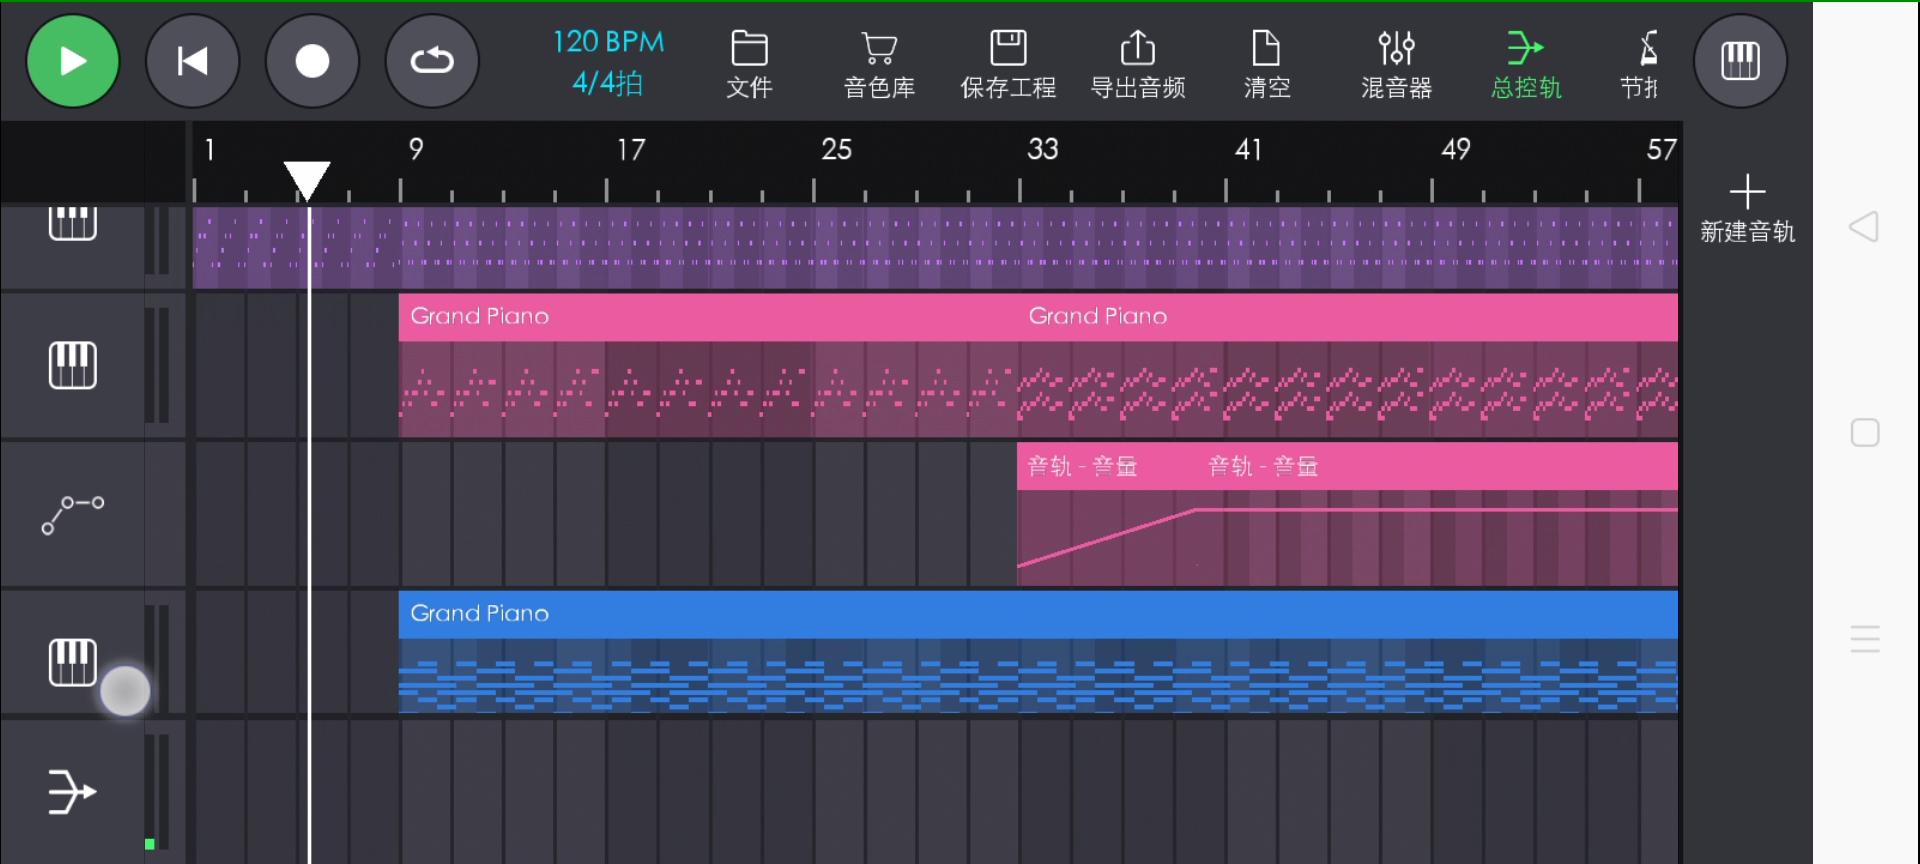Jump to bar 17 on the ruler
This screenshot has width=1920, height=864.
tap(631, 150)
